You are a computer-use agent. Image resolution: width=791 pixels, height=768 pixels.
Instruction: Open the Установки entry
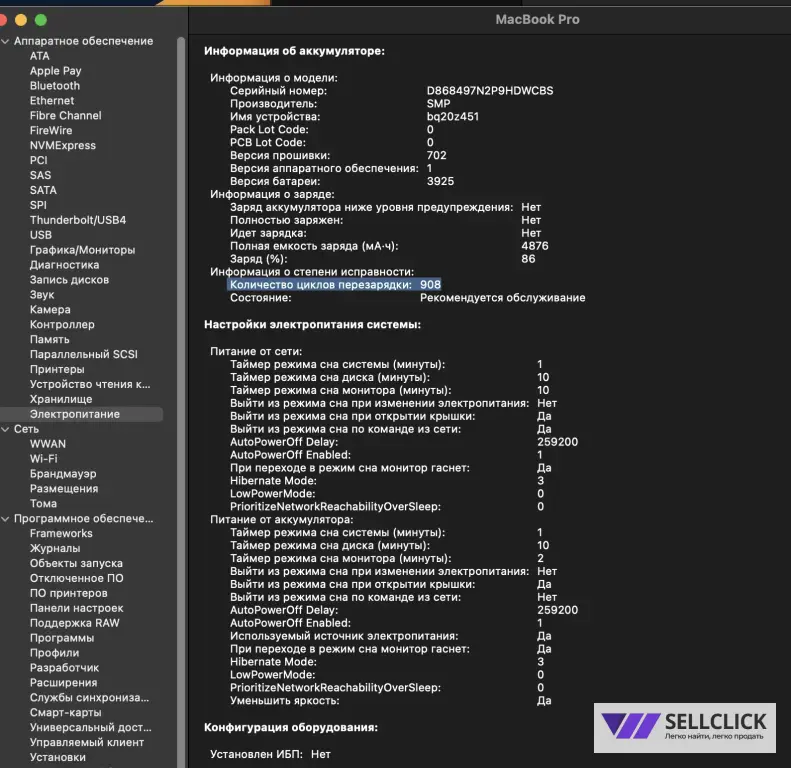(x=58, y=757)
